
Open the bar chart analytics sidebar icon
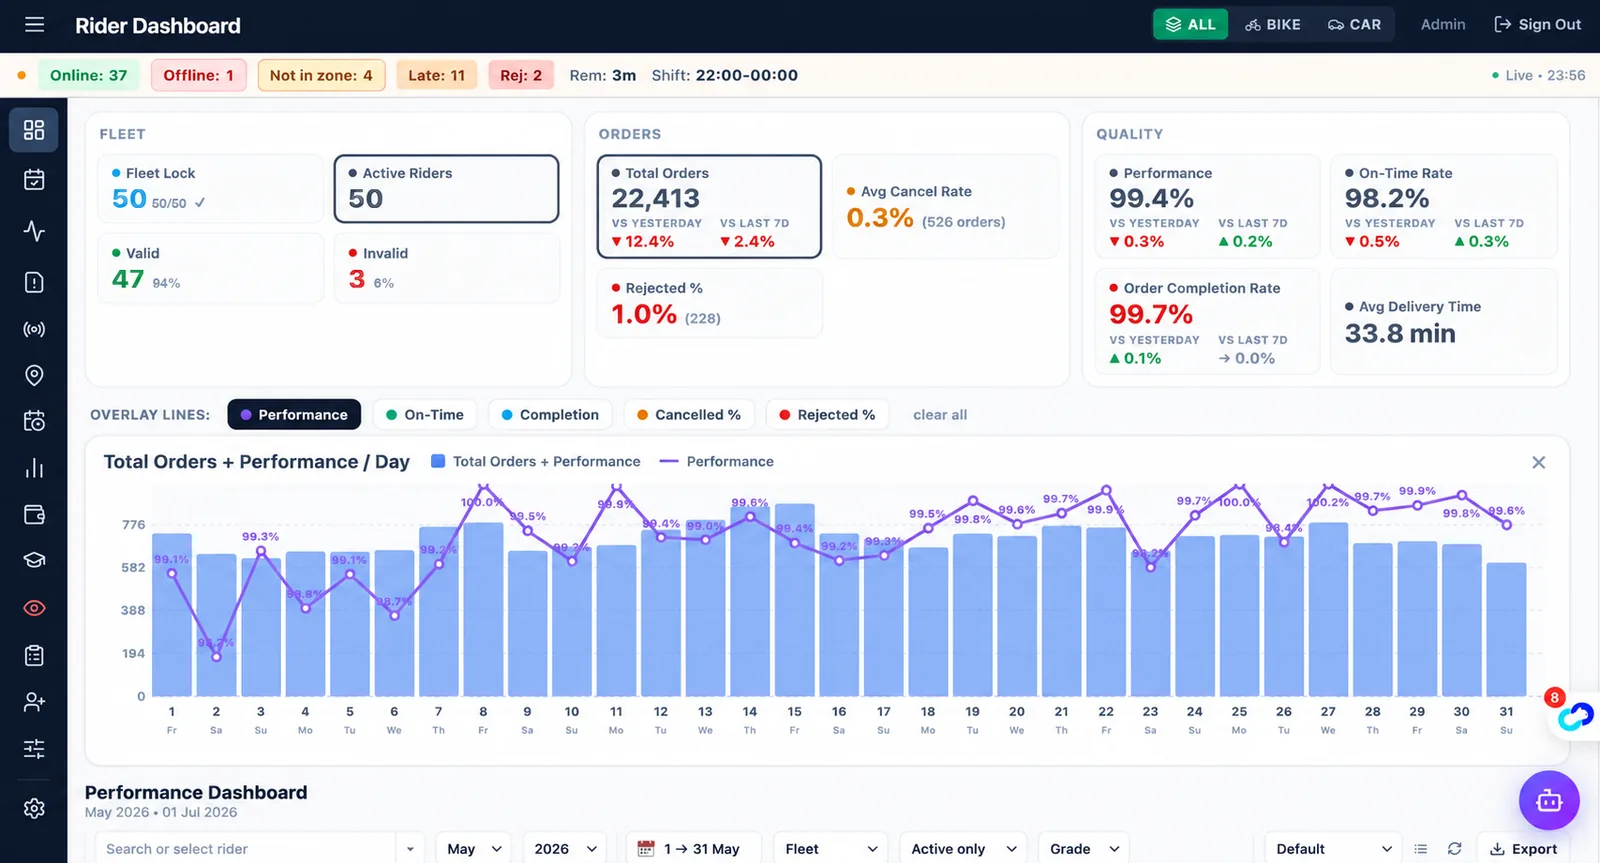[x=34, y=468]
